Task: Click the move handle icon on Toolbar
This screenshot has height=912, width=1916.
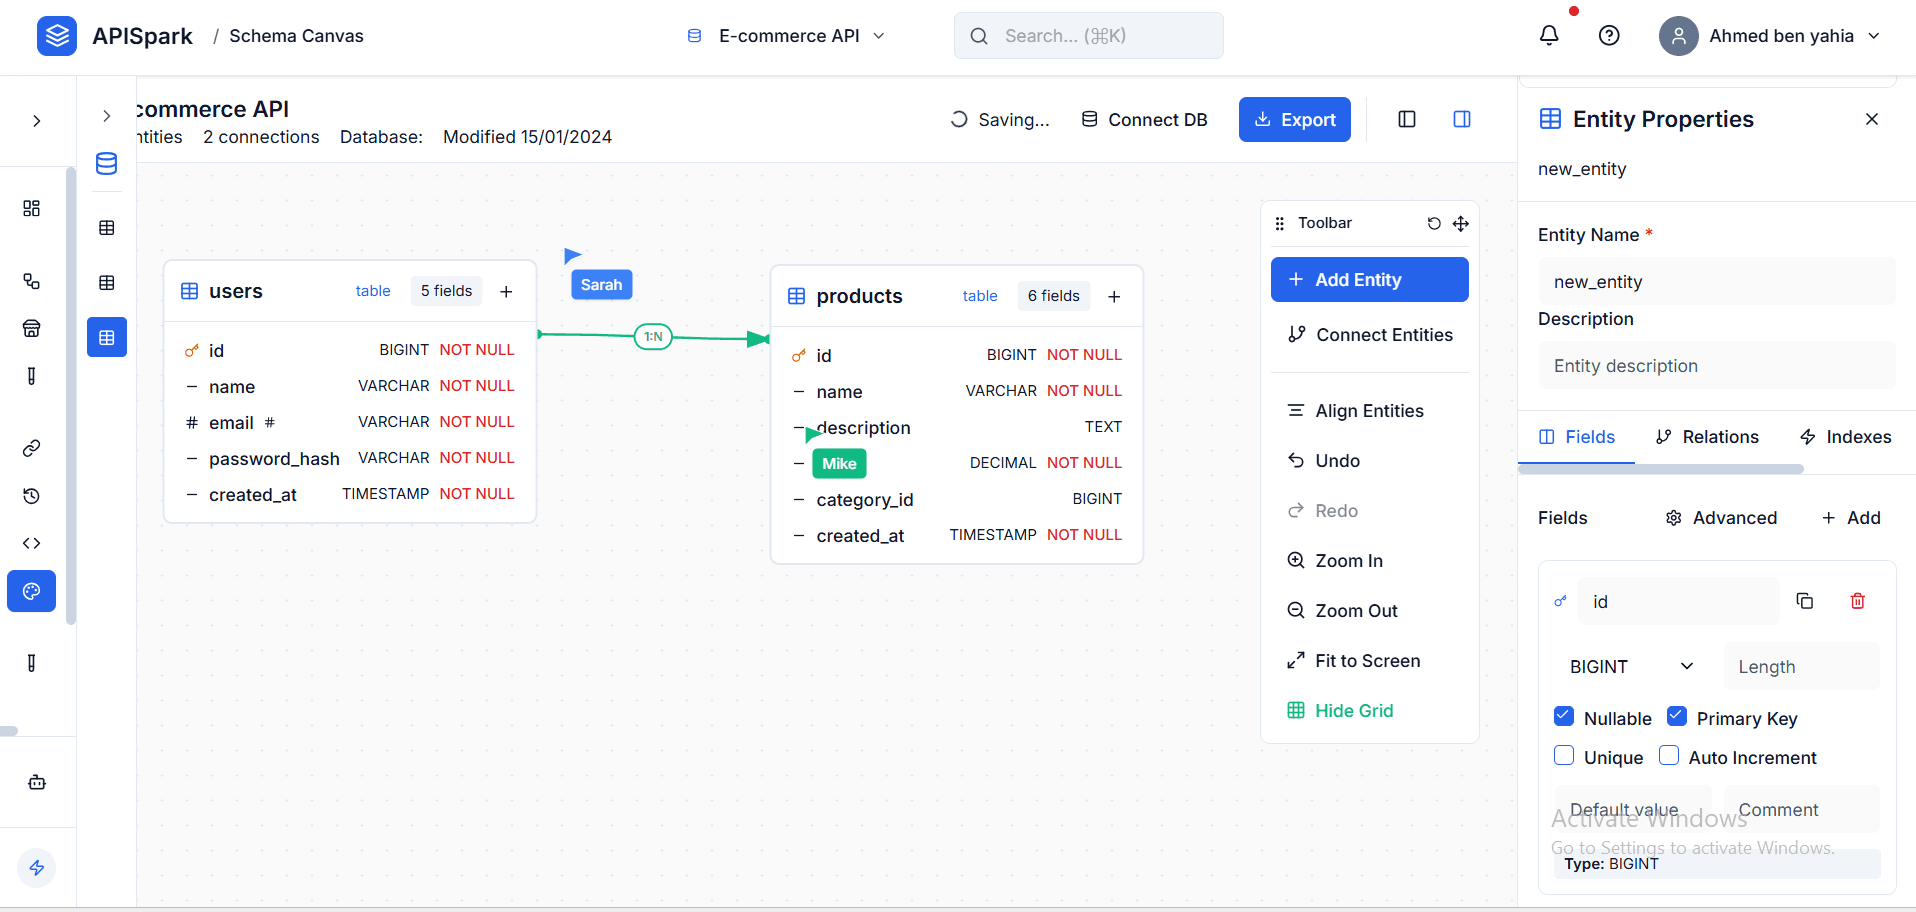Action: tap(1461, 223)
